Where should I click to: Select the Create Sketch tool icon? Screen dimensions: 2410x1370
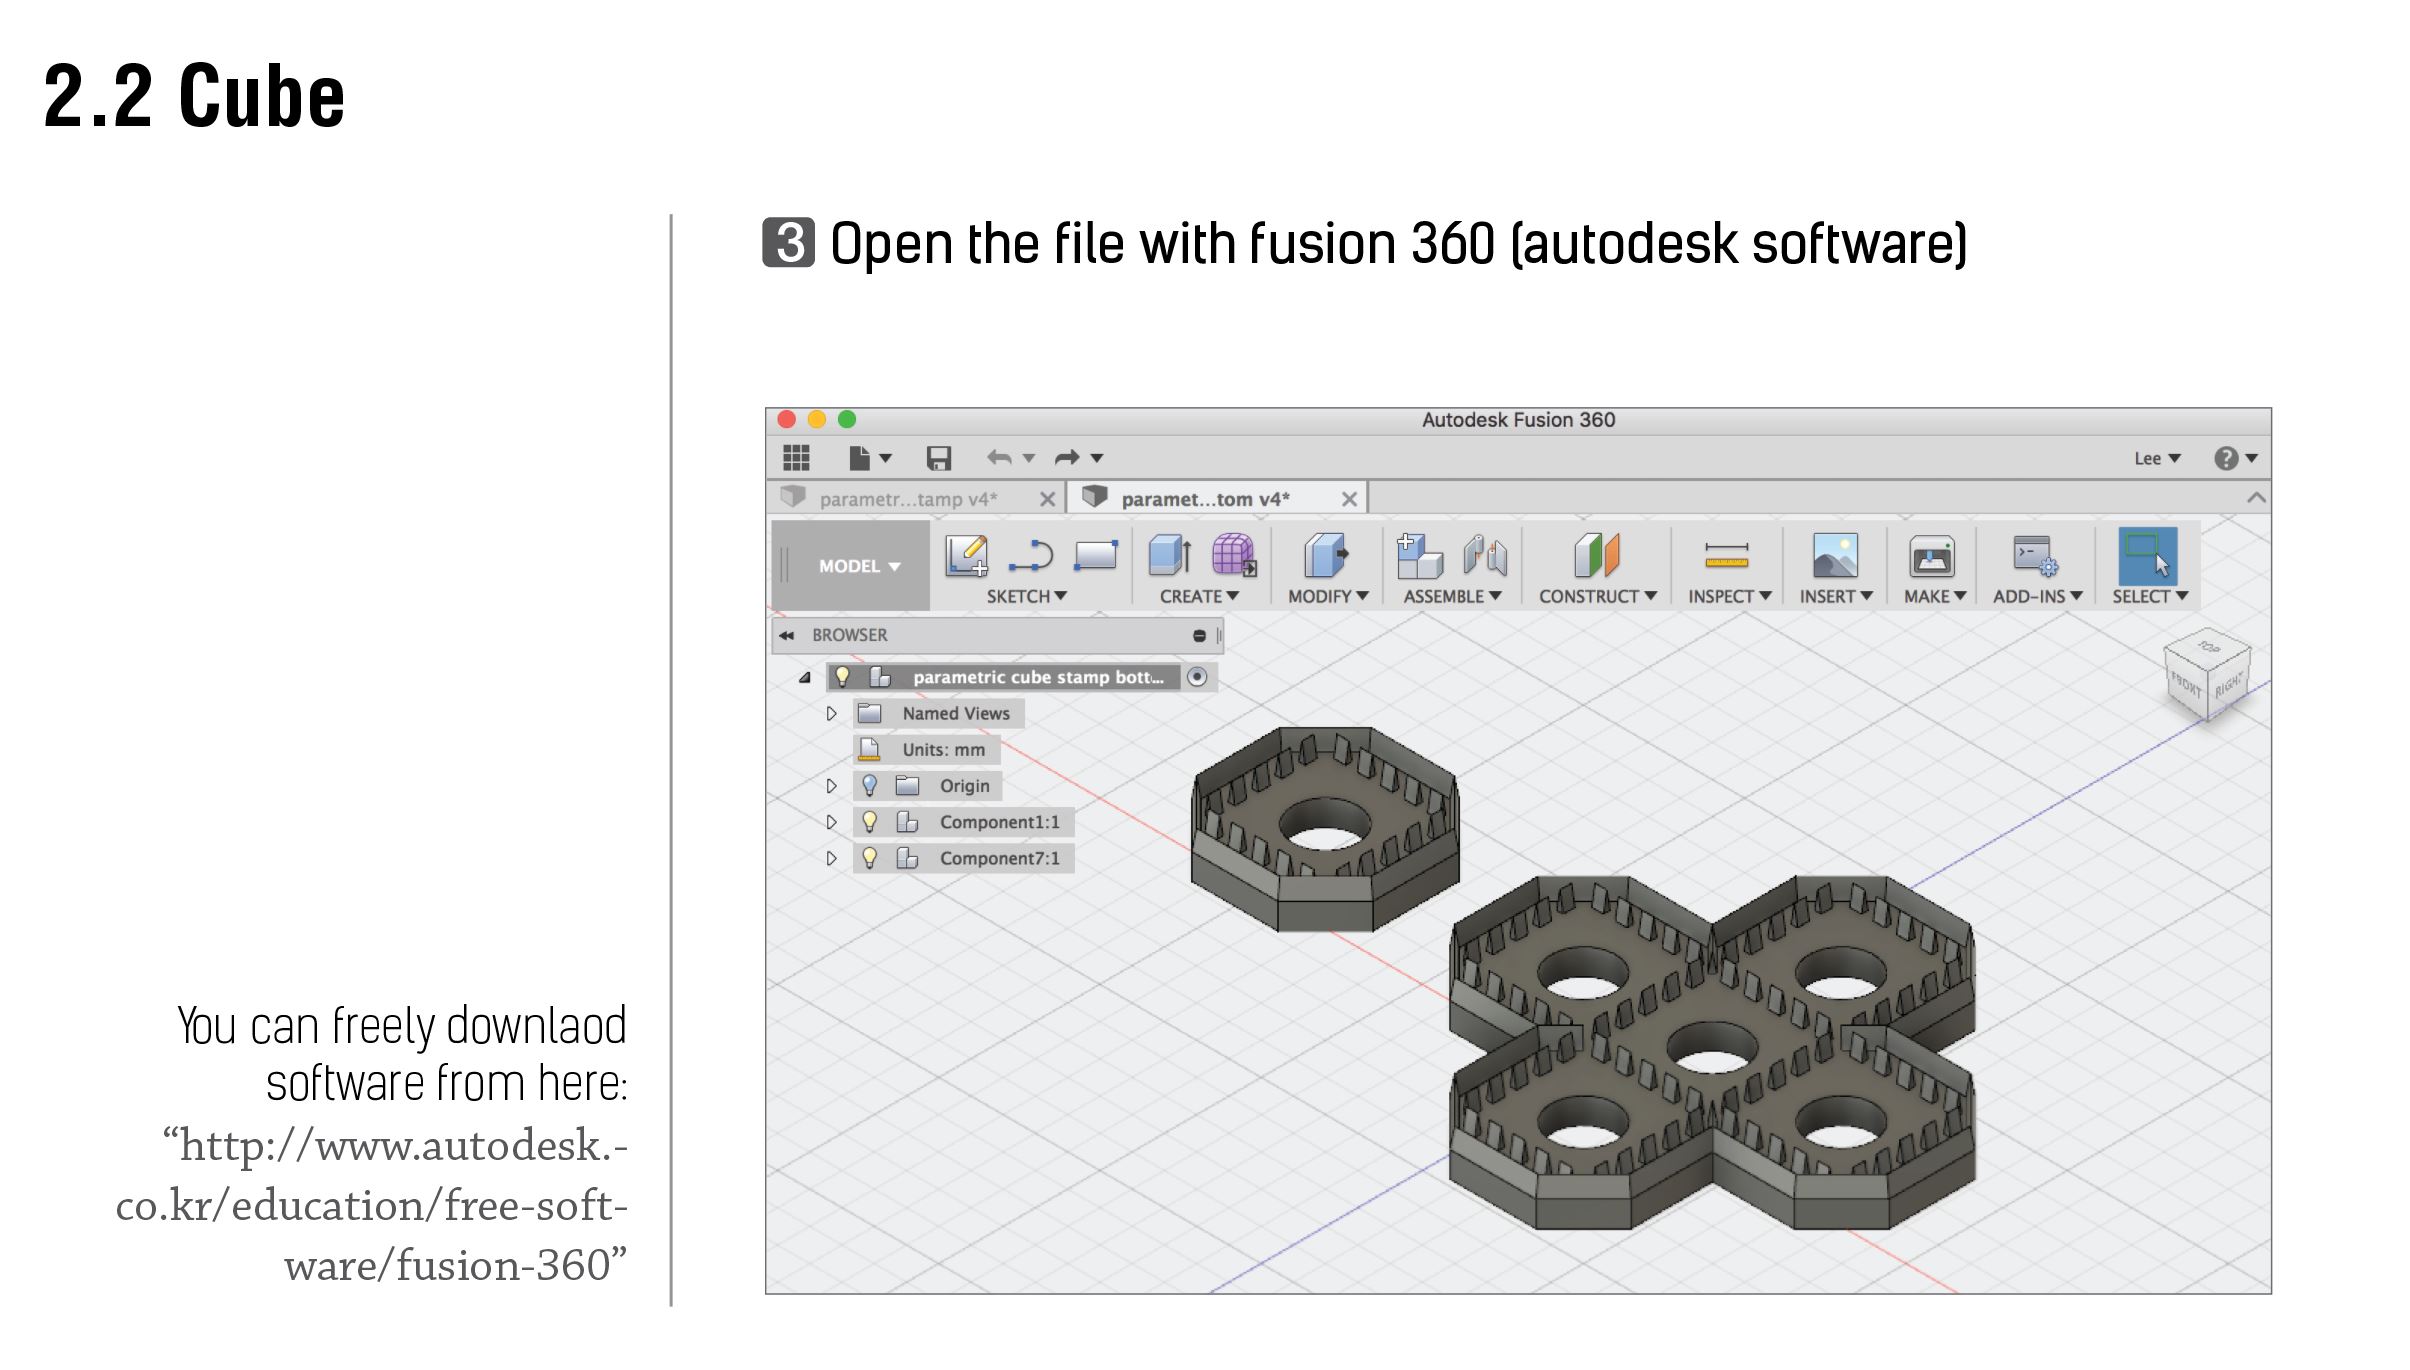click(x=966, y=556)
